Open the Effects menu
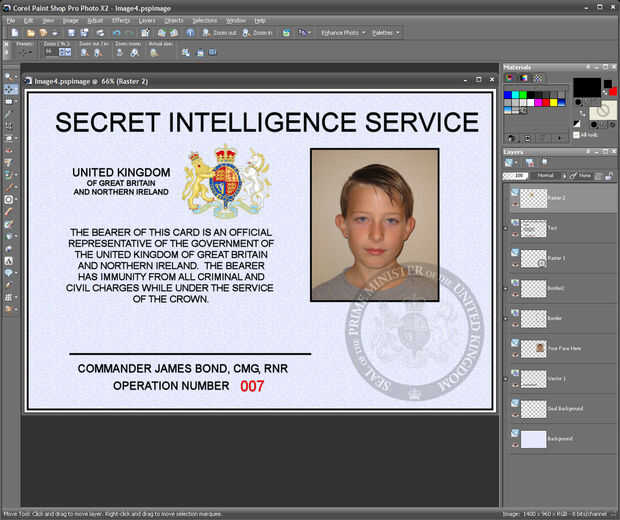 [121, 20]
